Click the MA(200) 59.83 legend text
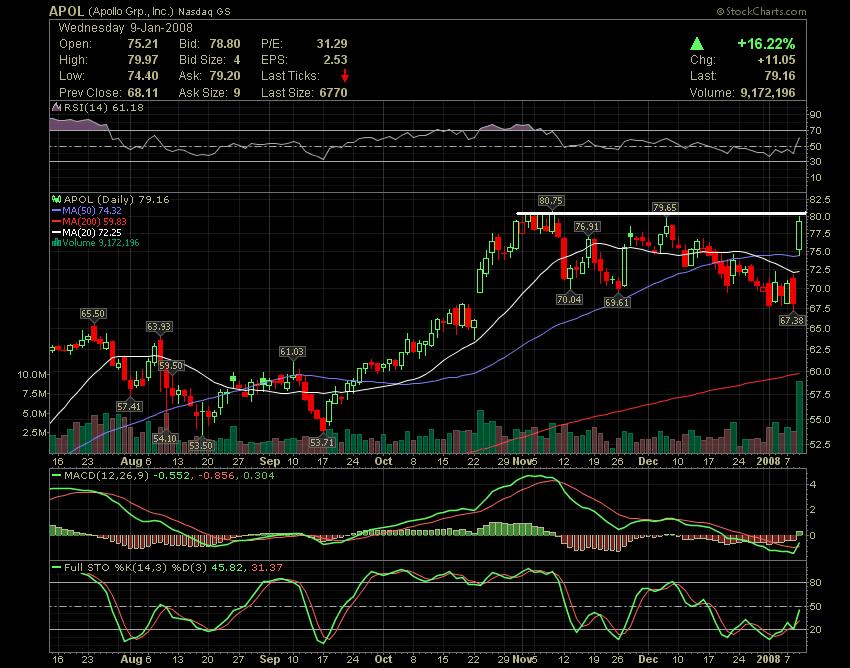 pyautogui.click(x=94, y=221)
